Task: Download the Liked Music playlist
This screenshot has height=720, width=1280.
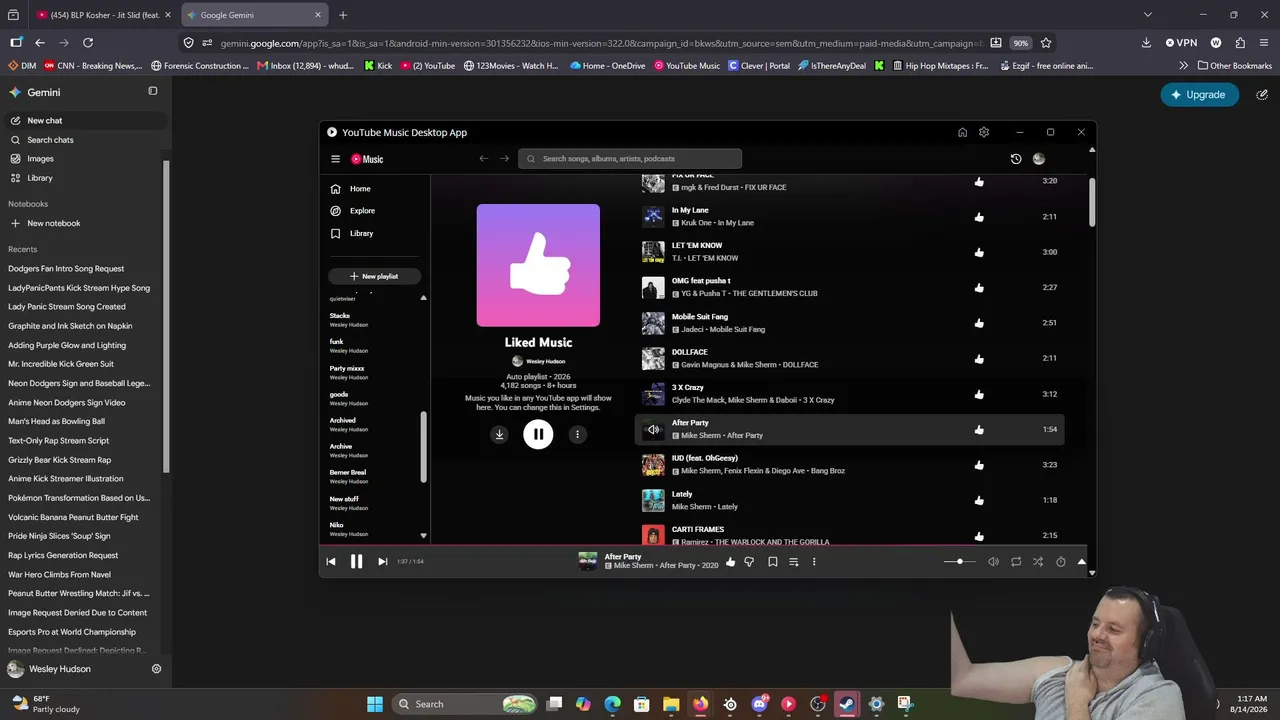Action: tap(499, 434)
